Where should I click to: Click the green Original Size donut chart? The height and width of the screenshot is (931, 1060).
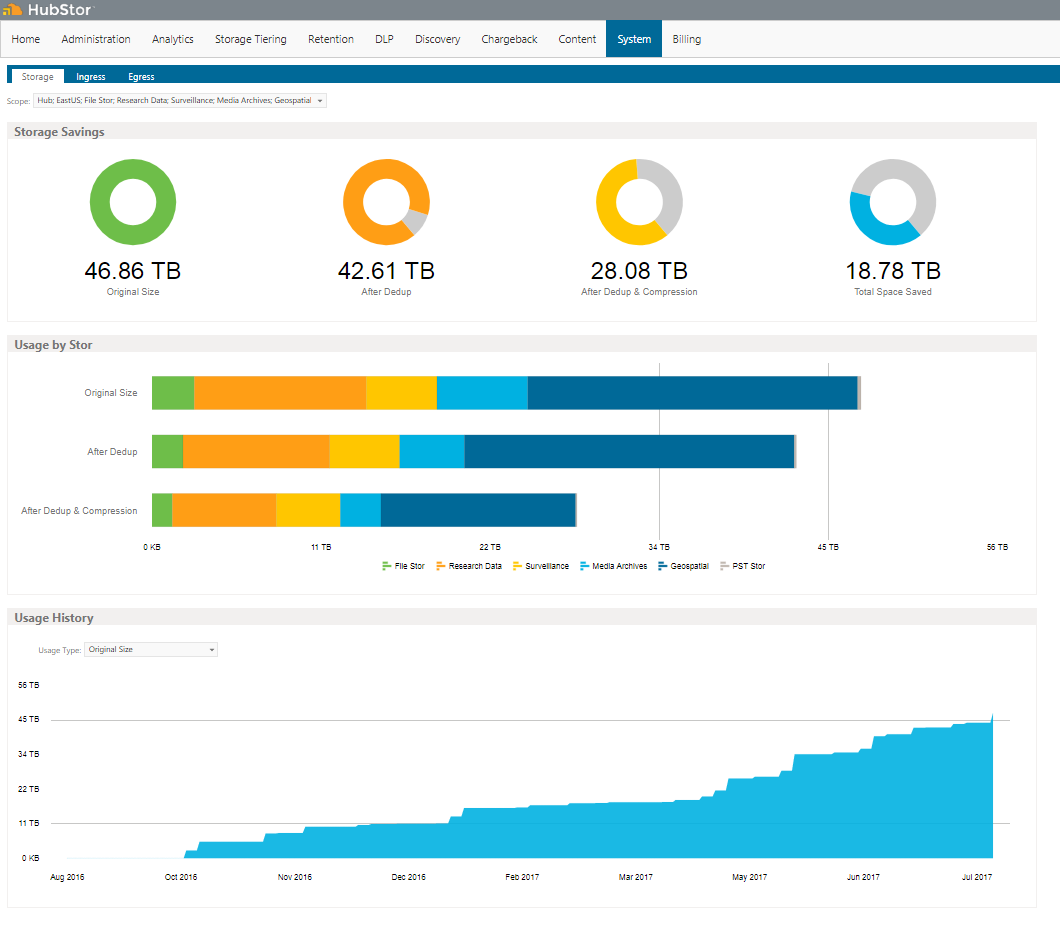point(133,202)
